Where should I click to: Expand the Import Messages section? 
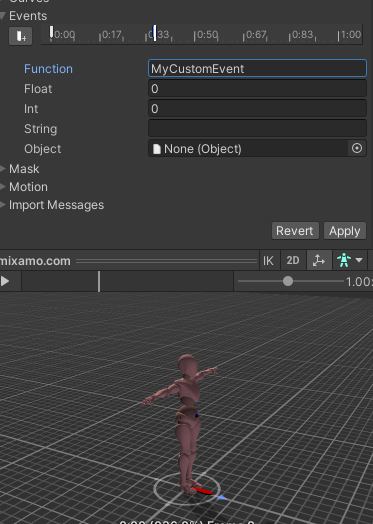[x=3, y=205]
